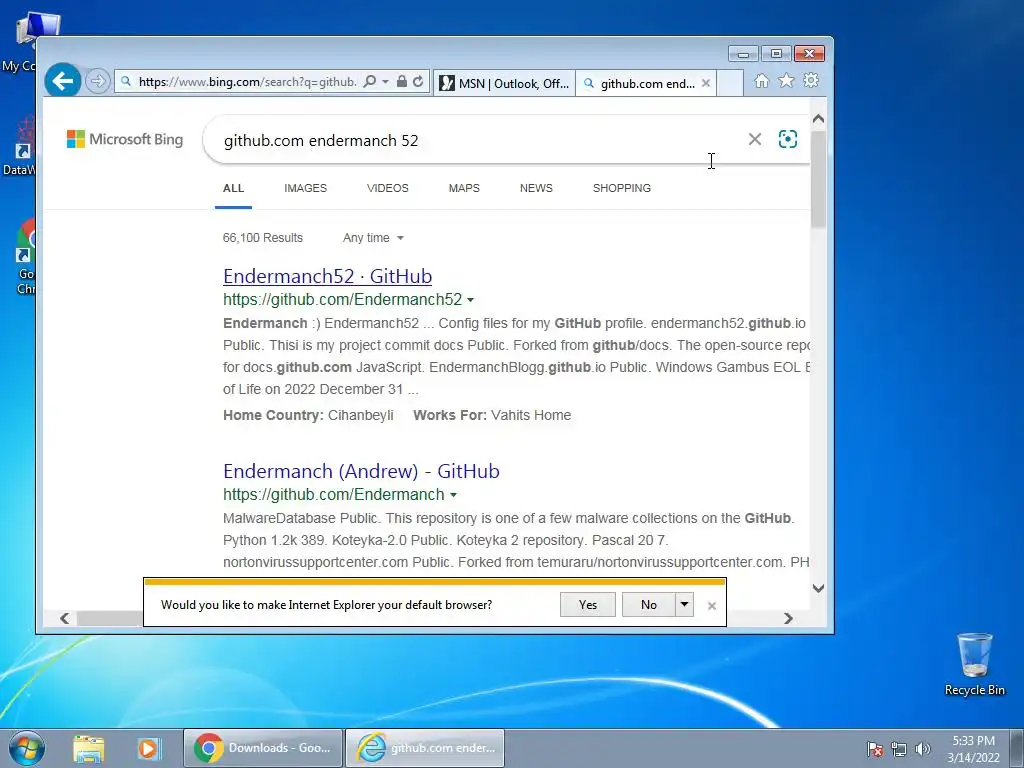1024x768 pixels.
Task: Click the https://github.com/Endermanch green URL
Action: (x=334, y=494)
